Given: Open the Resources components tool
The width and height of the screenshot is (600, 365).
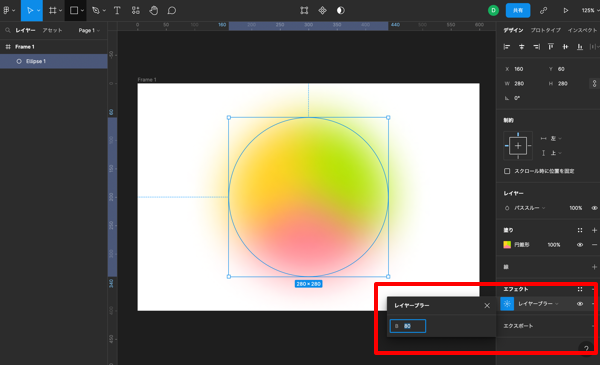Looking at the screenshot, I should [x=135, y=10].
